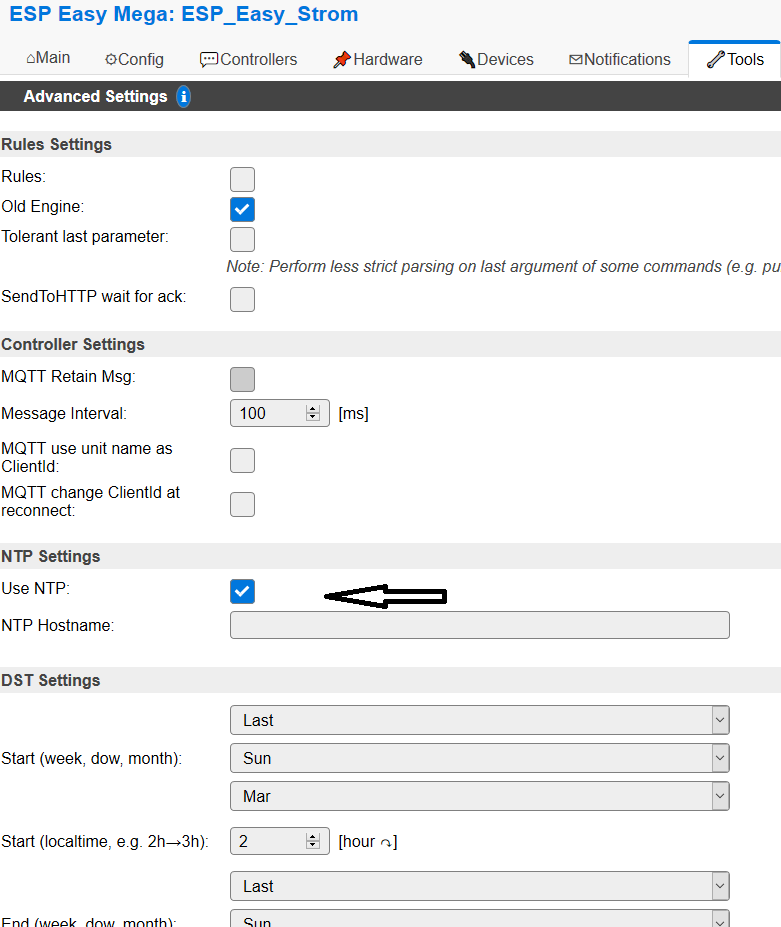
Task: Open the DST start month dropdown (Mar)
Action: pos(479,796)
